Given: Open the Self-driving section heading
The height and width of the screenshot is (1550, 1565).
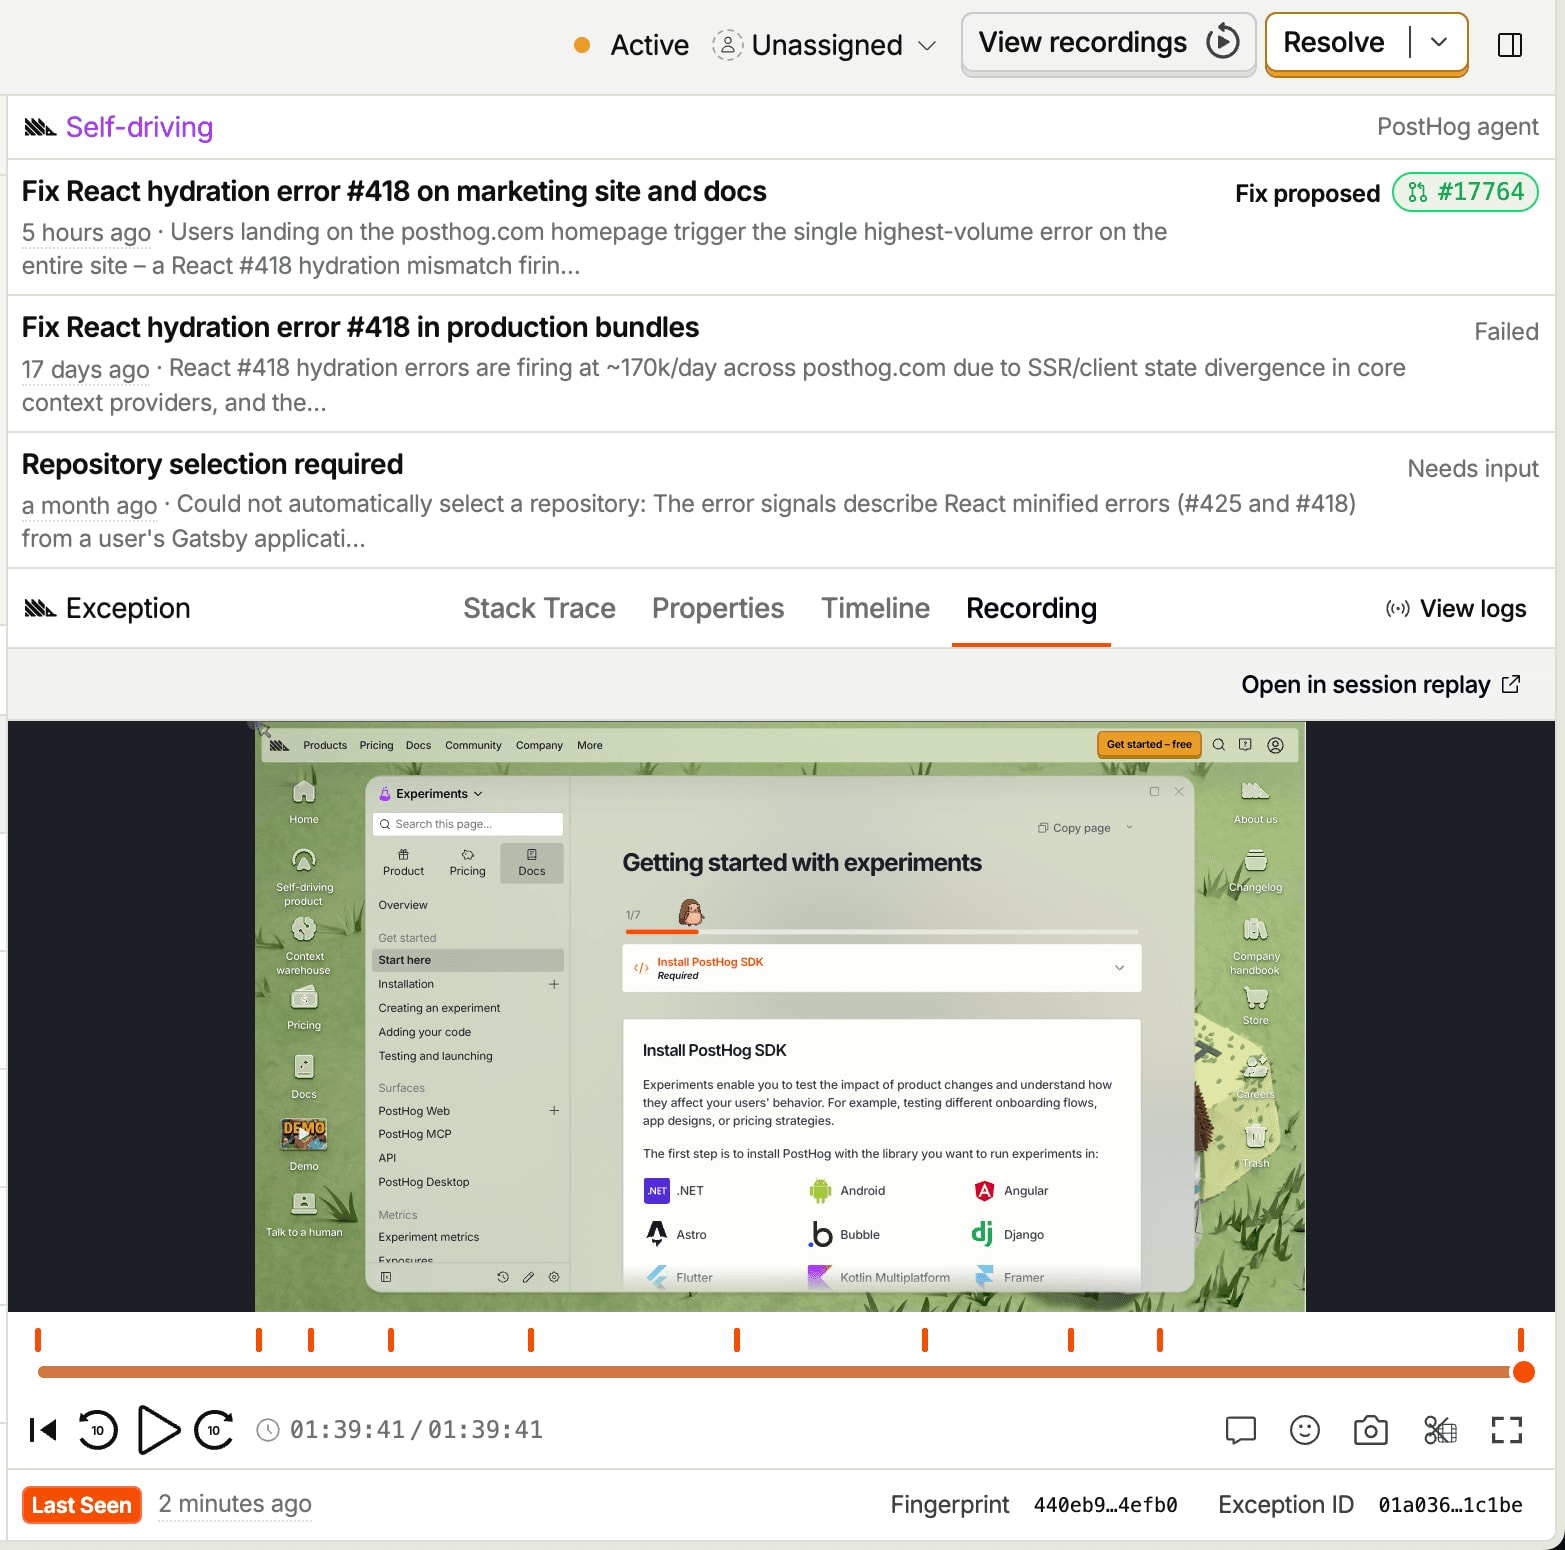Looking at the screenshot, I should 139,127.
